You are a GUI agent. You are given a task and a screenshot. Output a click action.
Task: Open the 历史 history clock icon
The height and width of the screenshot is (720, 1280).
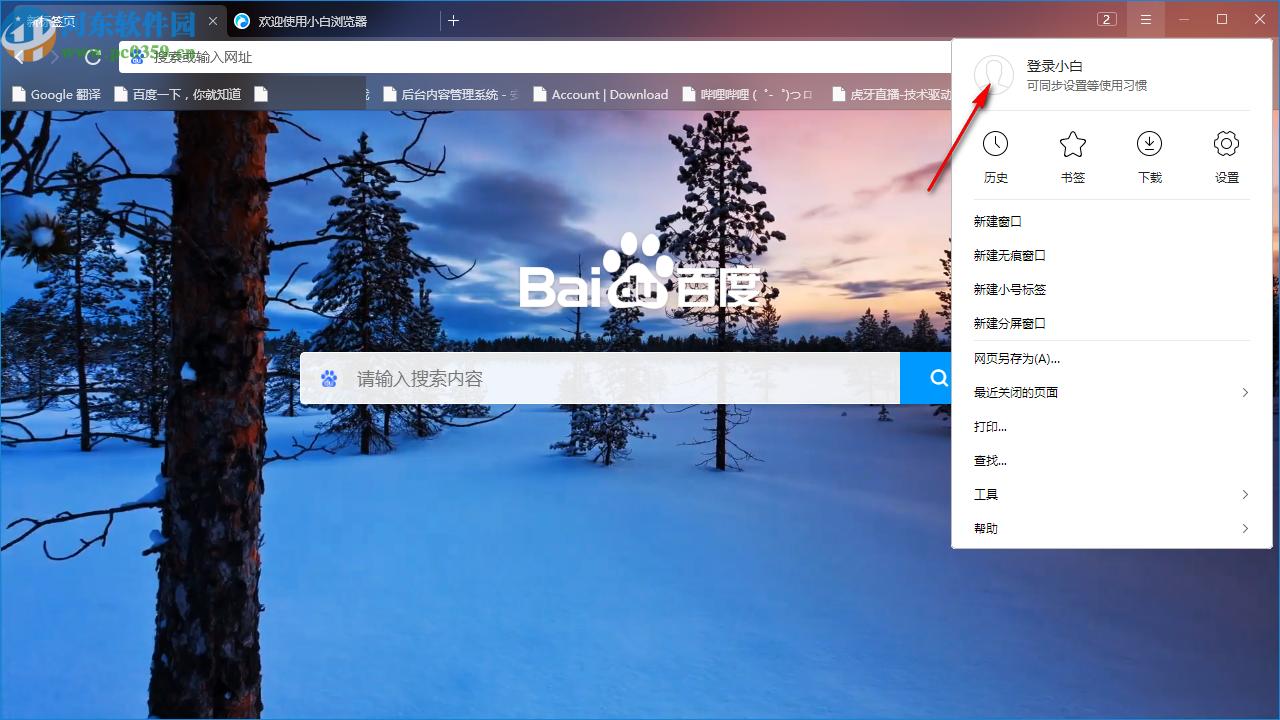coord(995,144)
